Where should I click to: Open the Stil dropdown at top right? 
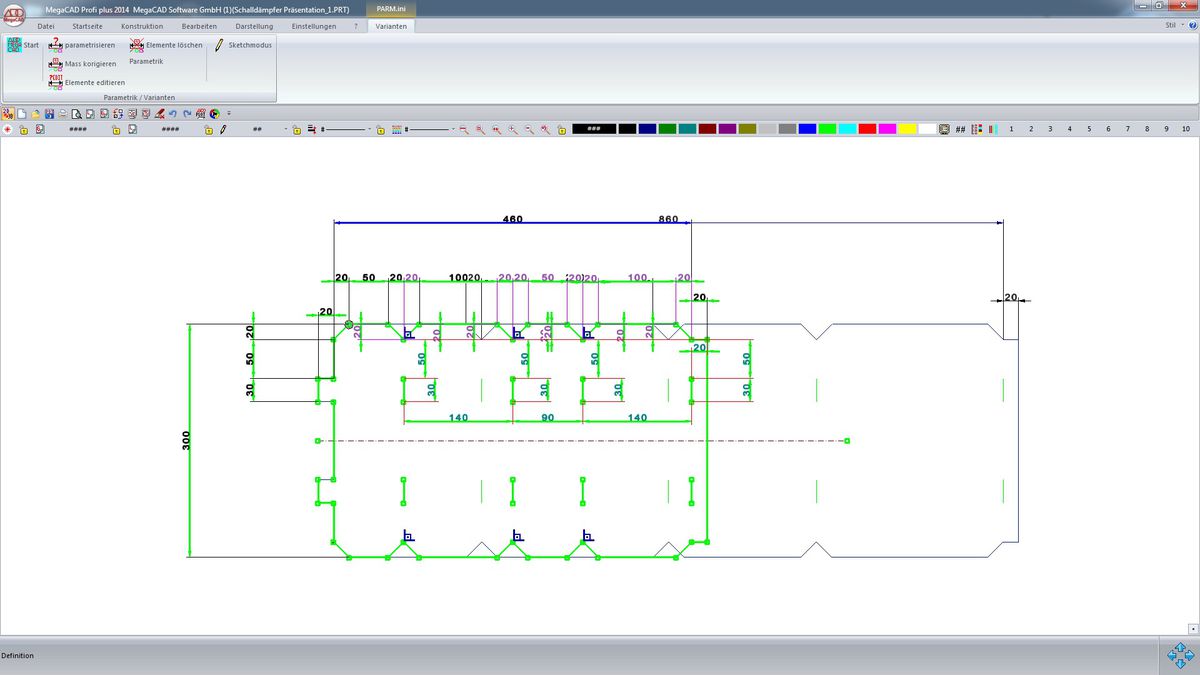pos(1173,26)
